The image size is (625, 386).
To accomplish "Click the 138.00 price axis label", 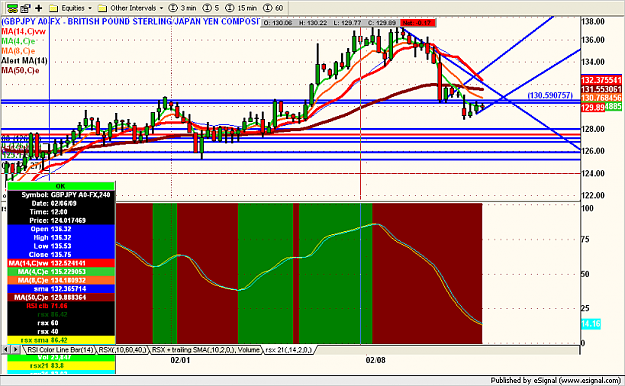I will [593, 22].
